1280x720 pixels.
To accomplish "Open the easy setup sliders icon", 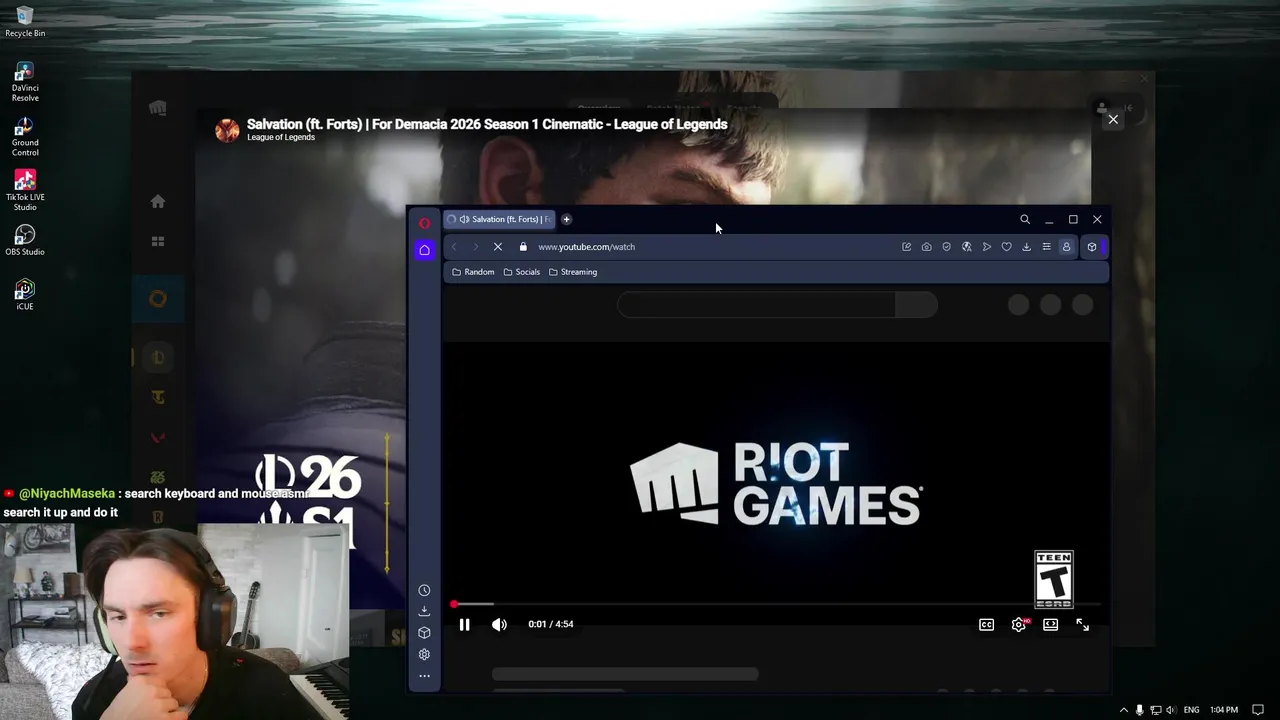I will coord(1046,247).
